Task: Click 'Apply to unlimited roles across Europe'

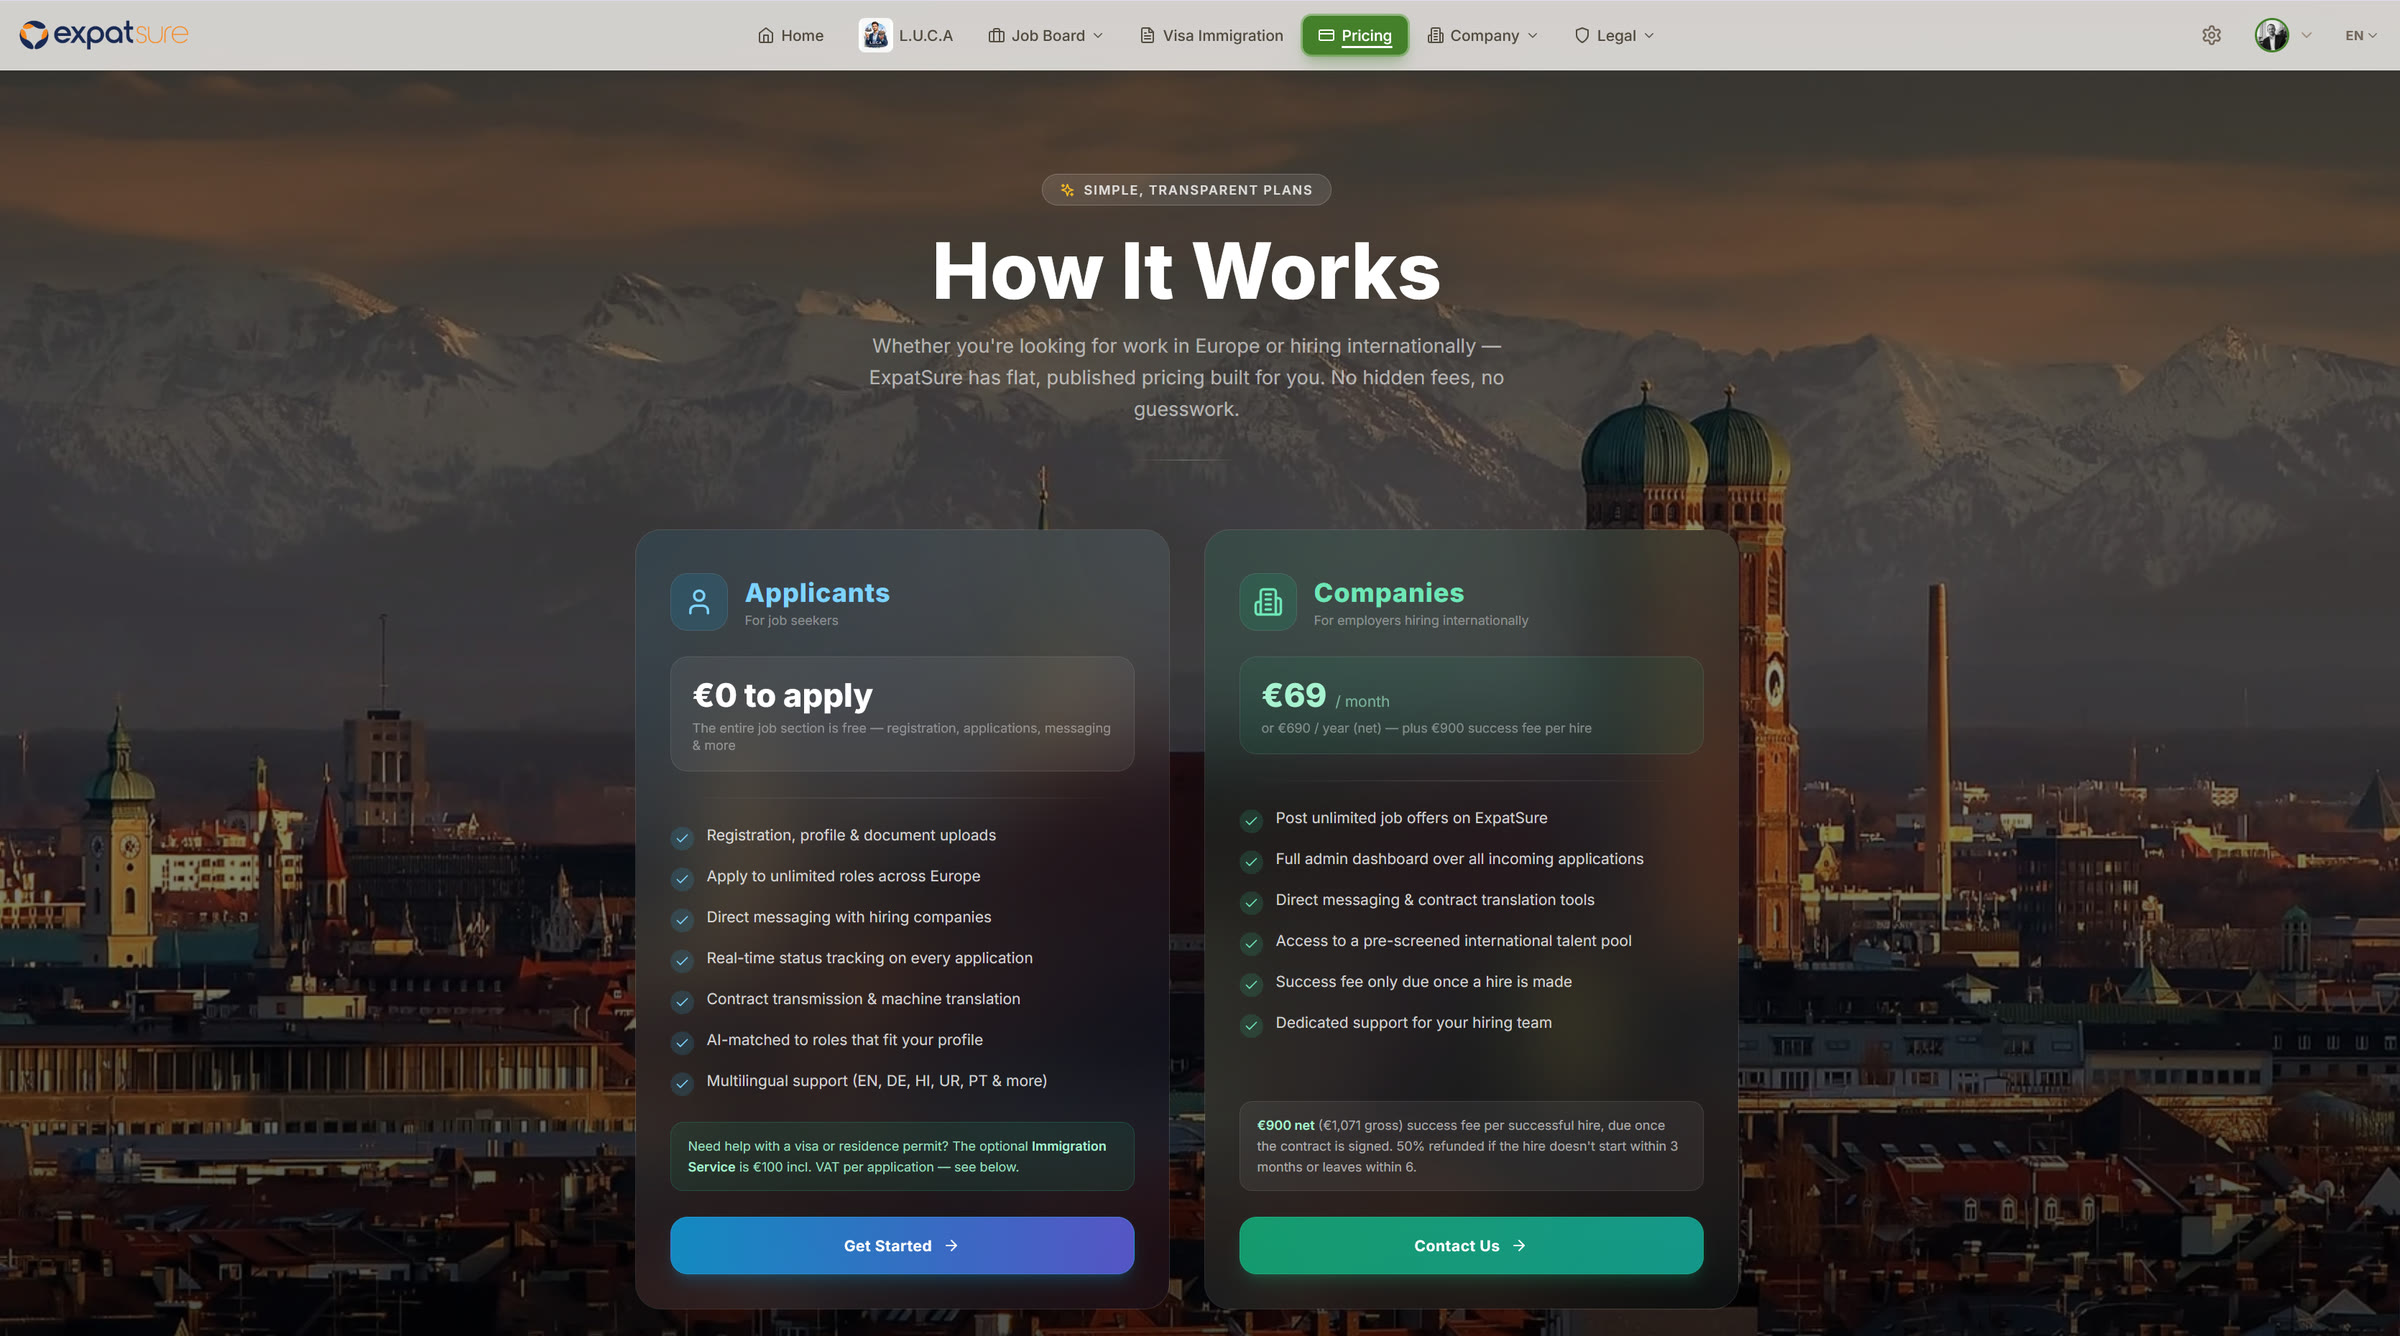Action: [843, 876]
